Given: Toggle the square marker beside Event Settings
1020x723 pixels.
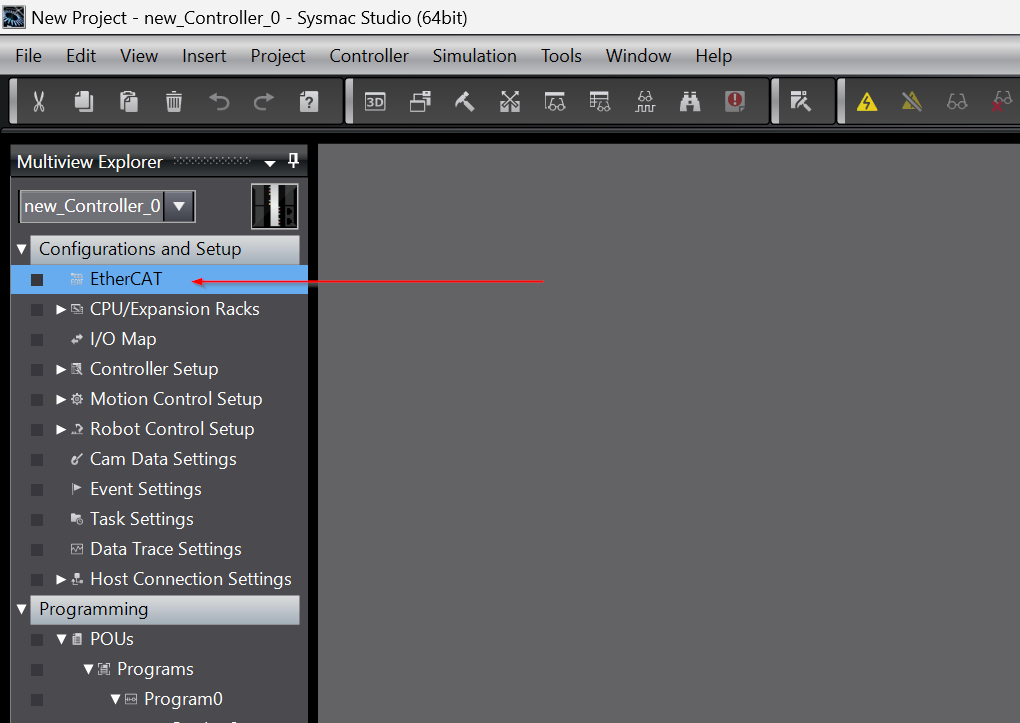Looking at the screenshot, I should pyautogui.click(x=37, y=489).
